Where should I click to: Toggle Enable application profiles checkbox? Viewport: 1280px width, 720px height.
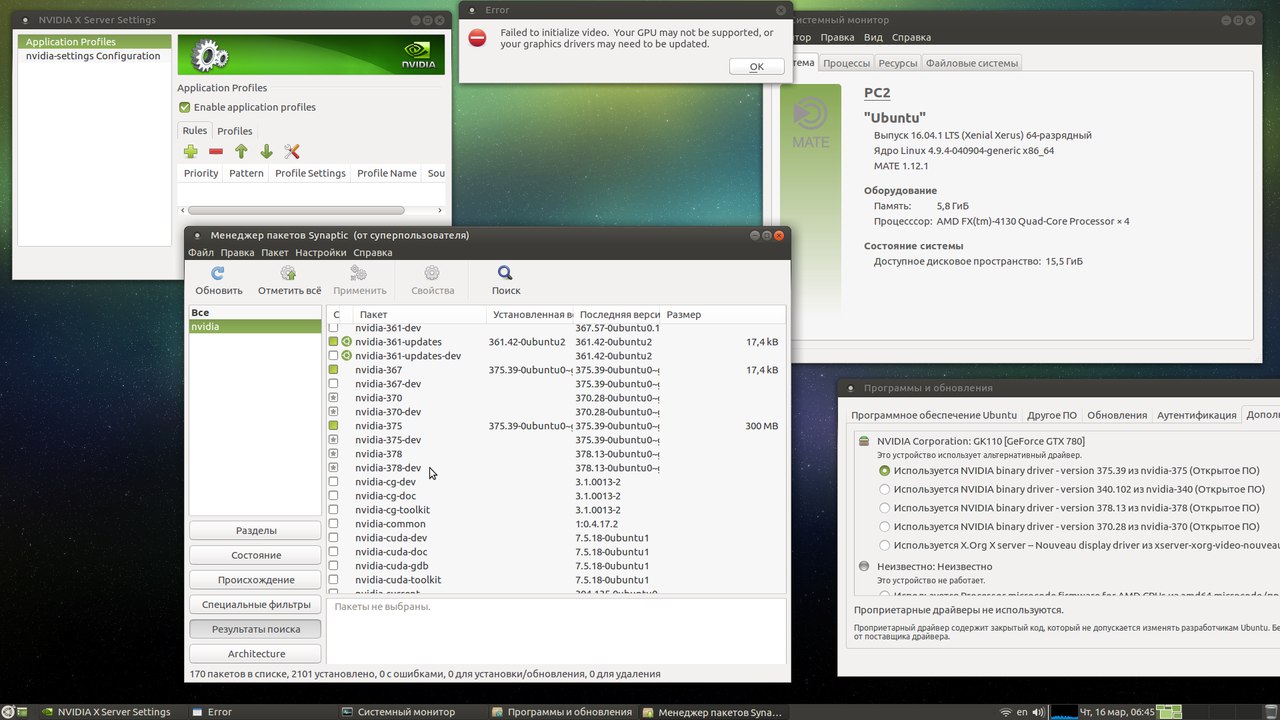pyautogui.click(x=184, y=107)
